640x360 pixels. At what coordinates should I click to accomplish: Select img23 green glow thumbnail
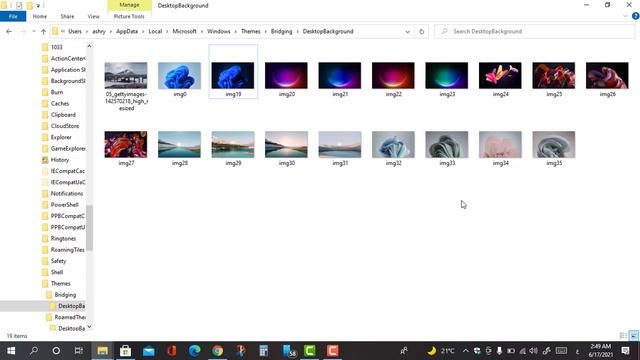click(x=447, y=76)
